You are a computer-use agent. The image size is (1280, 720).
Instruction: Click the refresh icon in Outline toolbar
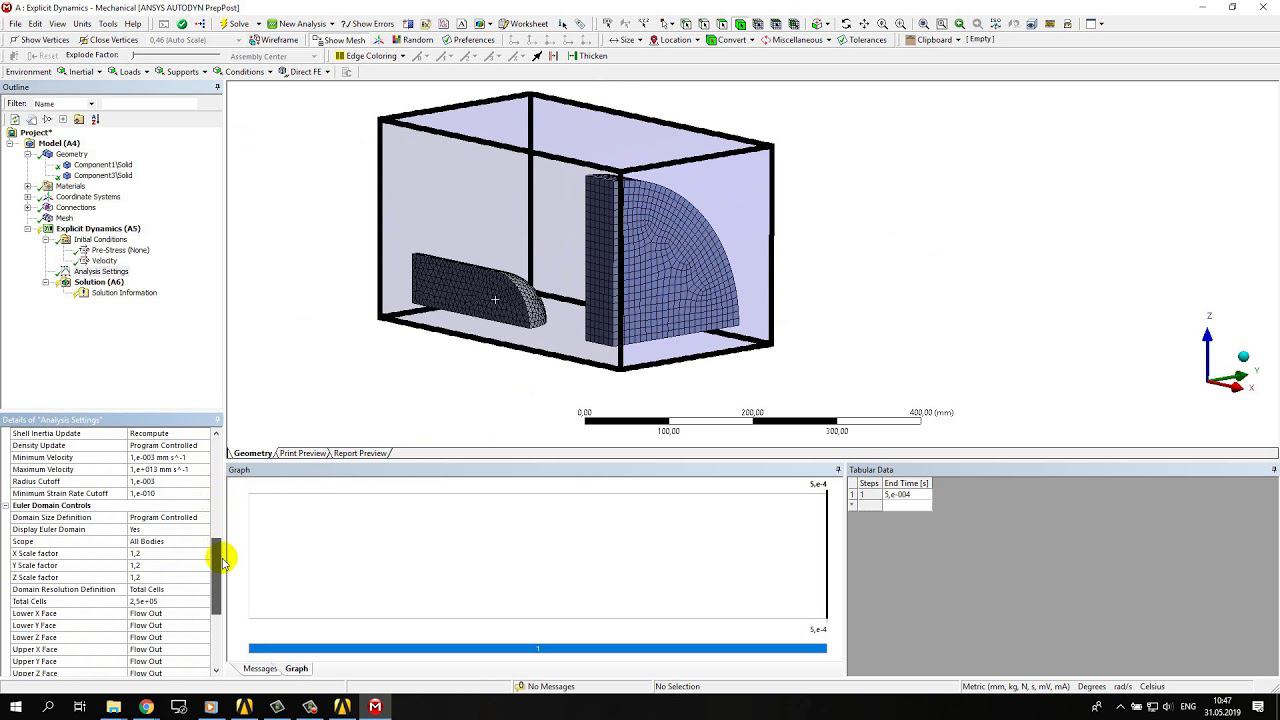pyautogui.click(x=15, y=119)
